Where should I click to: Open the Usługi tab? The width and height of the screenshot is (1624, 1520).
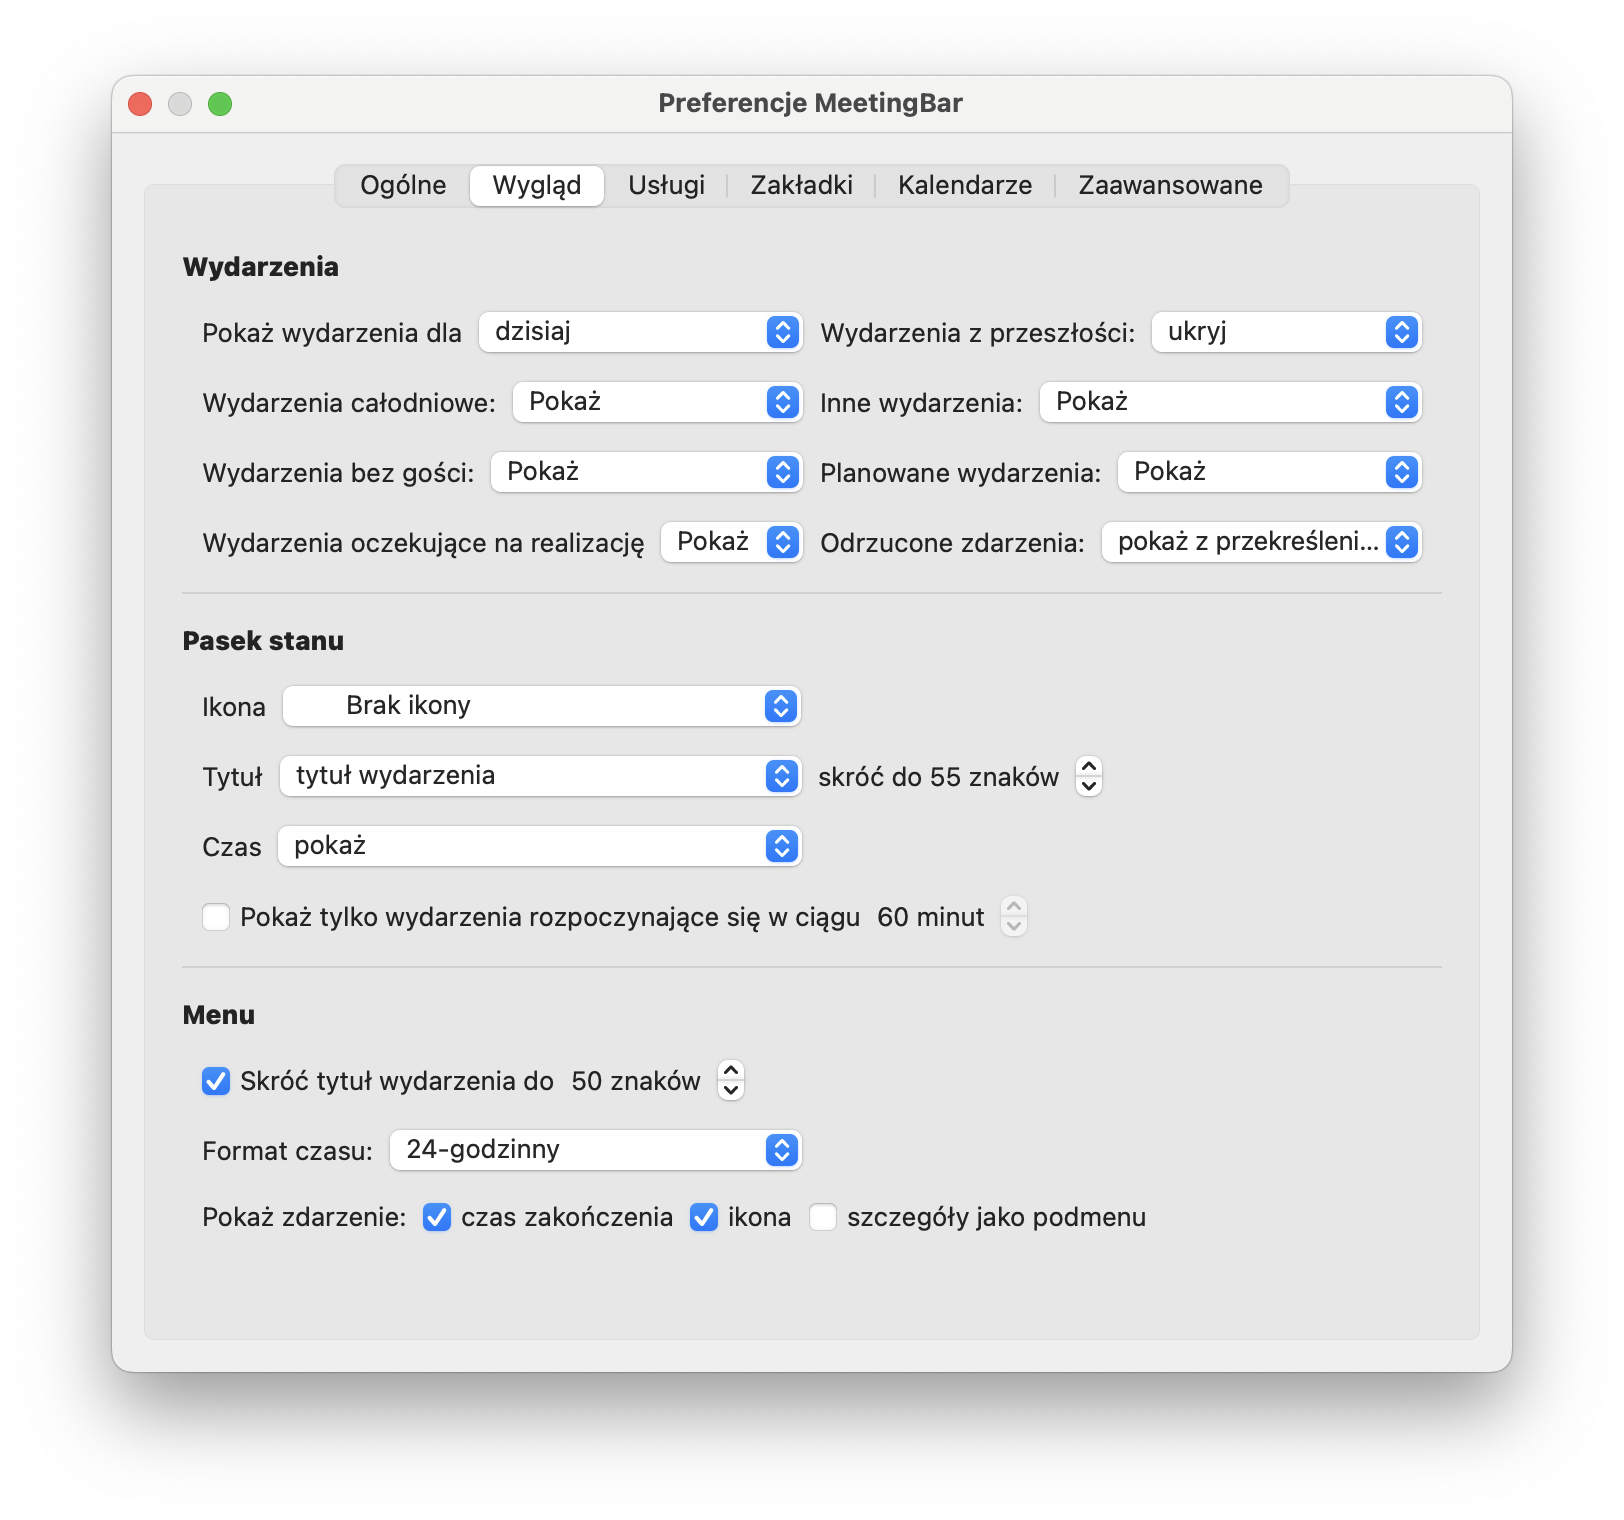point(666,185)
